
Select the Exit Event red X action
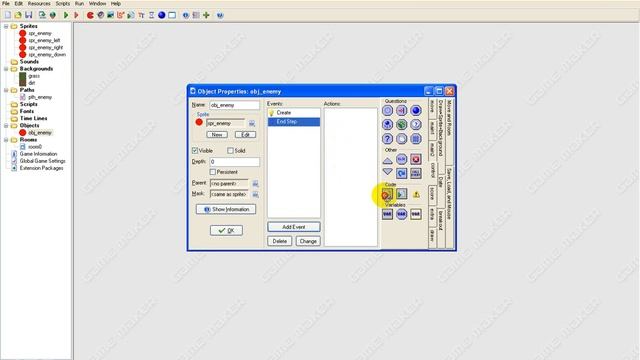(416, 159)
